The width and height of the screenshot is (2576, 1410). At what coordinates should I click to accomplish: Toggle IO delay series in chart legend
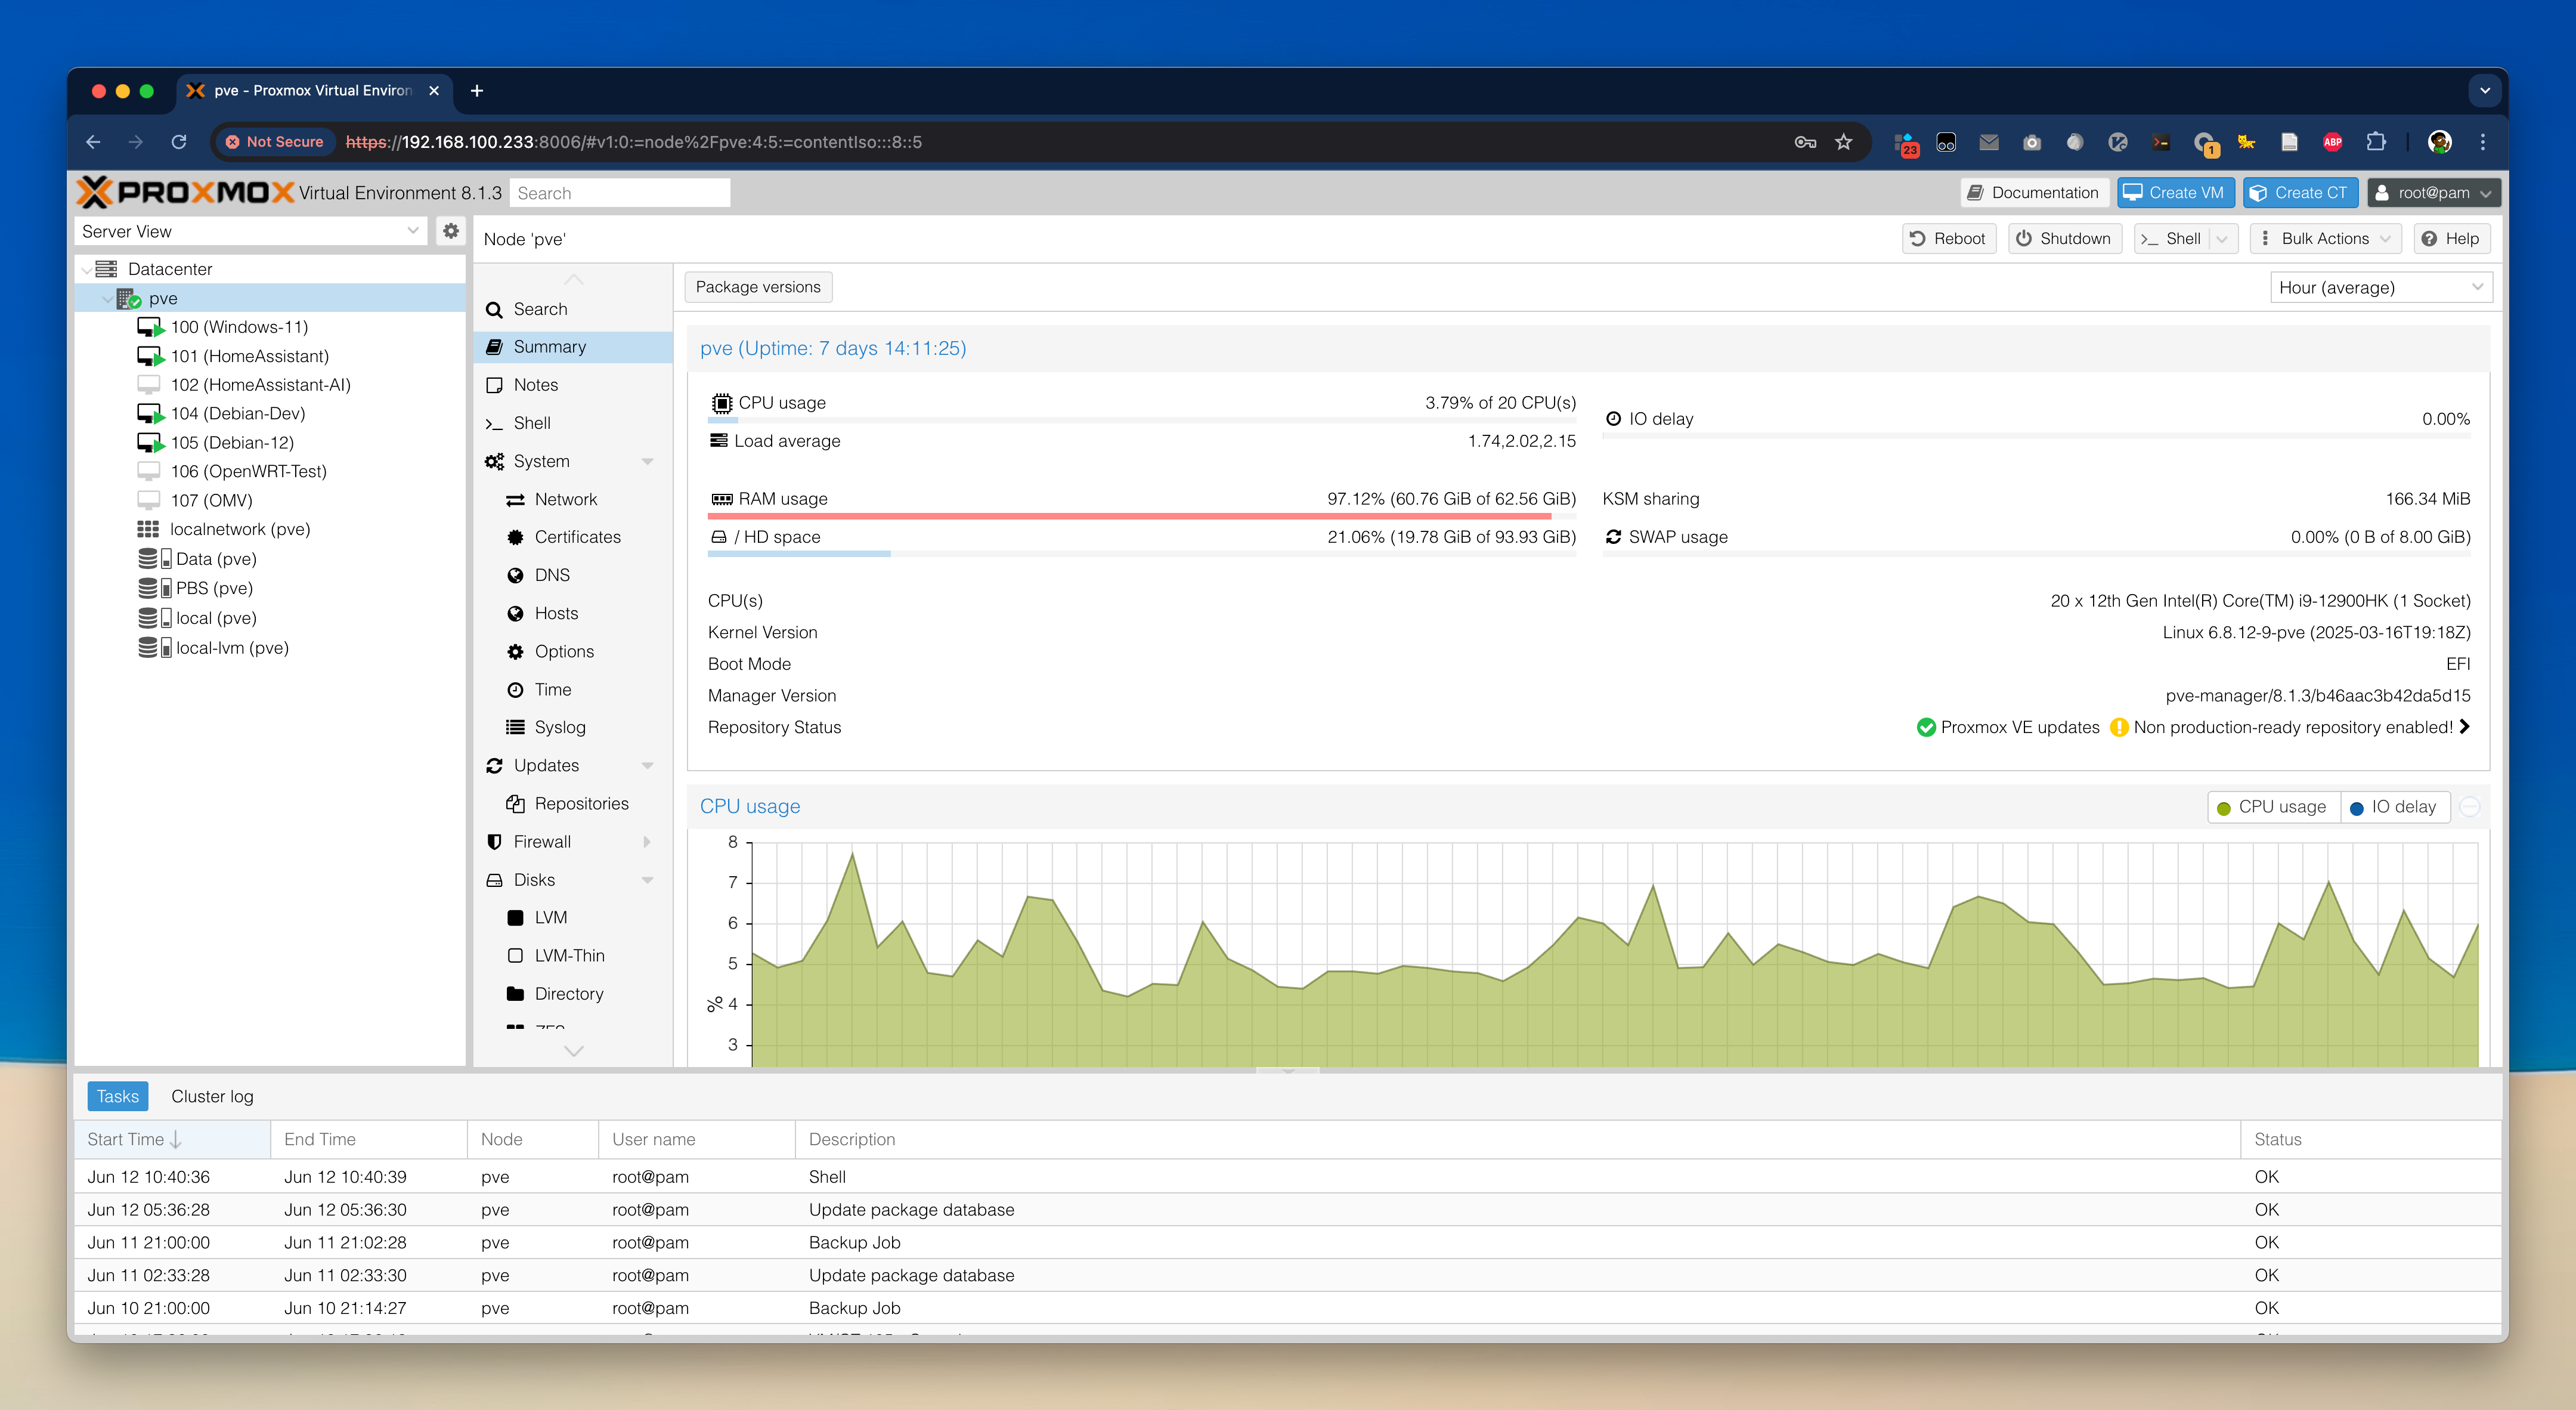pyautogui.click(x=2394, y=807)
